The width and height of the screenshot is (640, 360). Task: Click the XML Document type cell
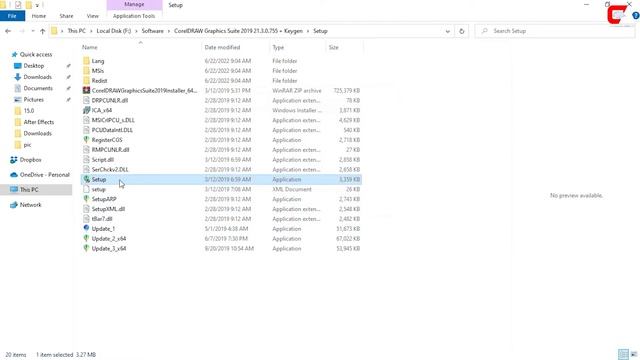click(292, 189)
